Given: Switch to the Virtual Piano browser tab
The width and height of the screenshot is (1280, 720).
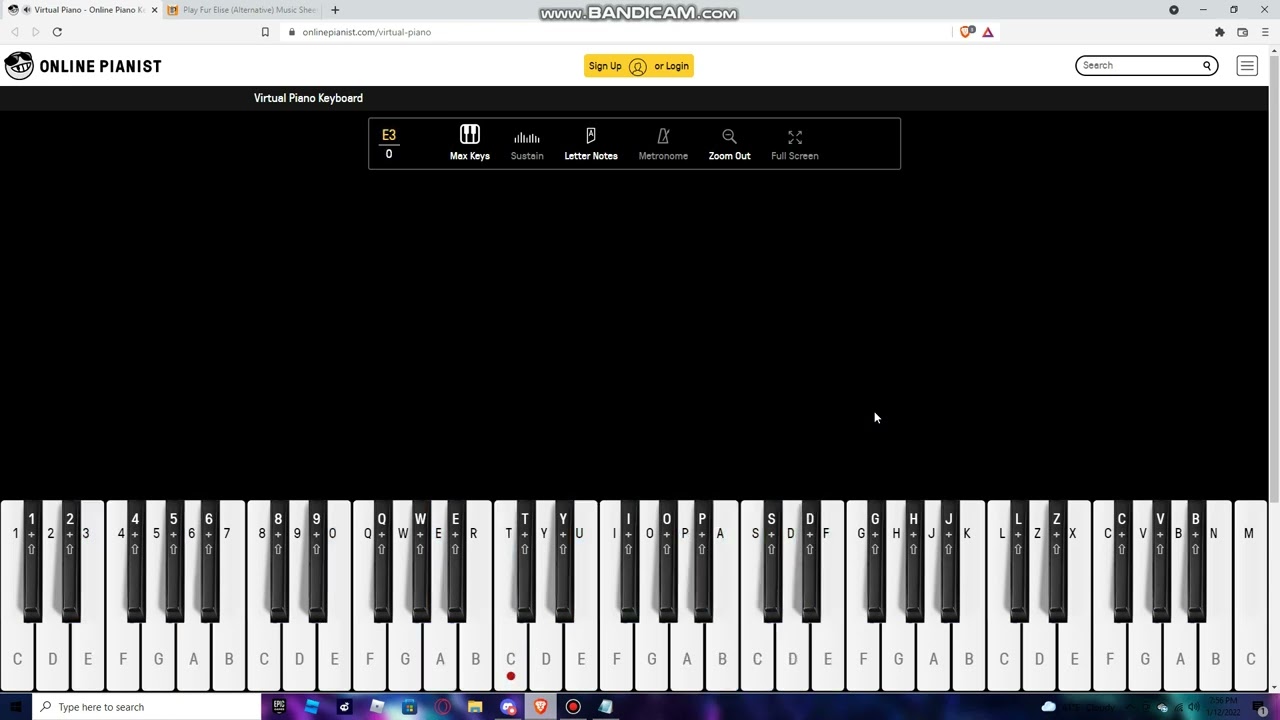Looking at the screenshot, I should coord(83,10).
